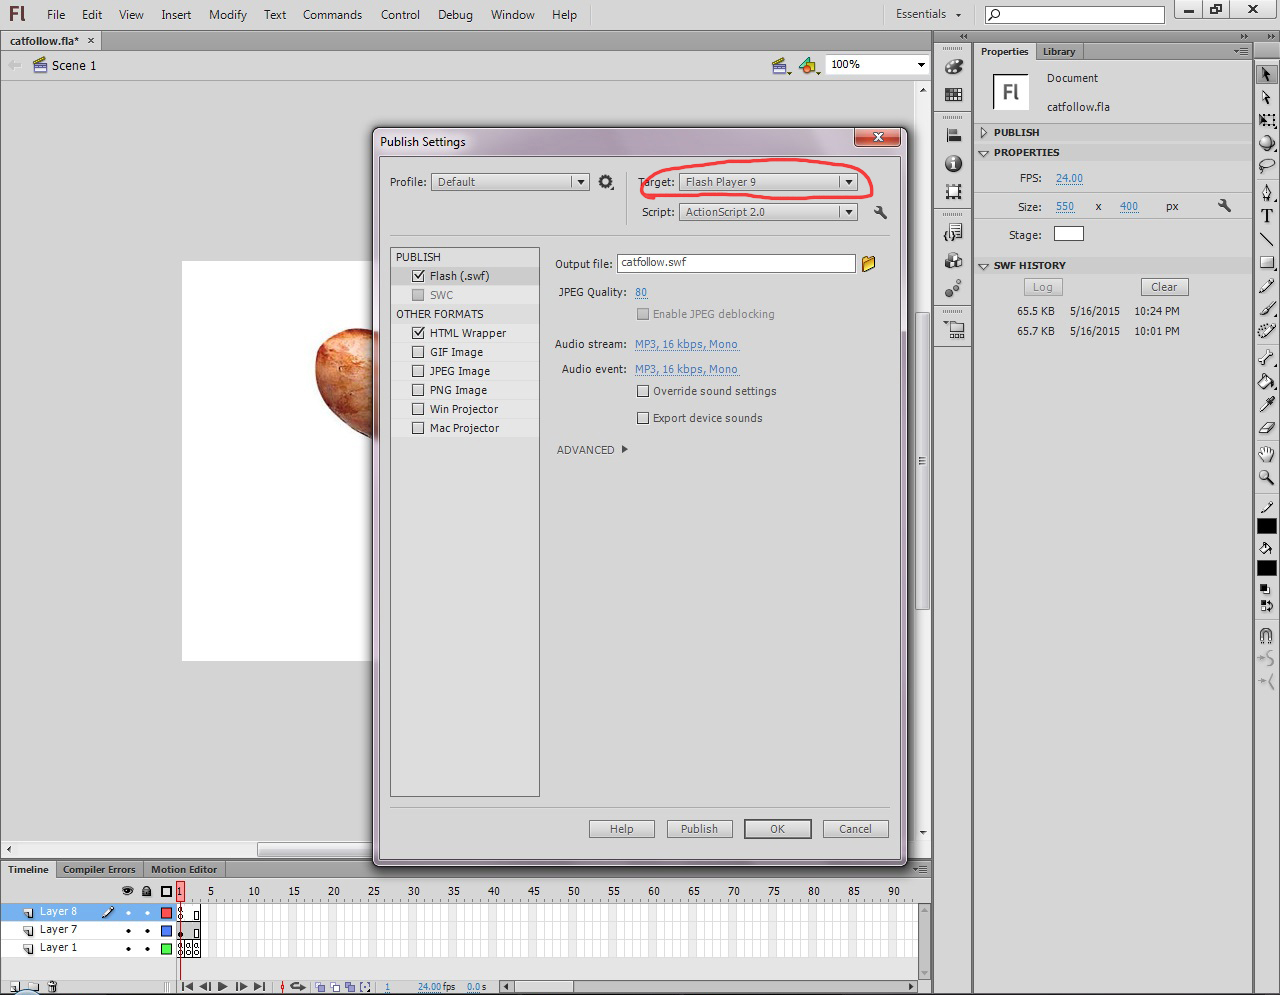Image resolution: width=1280 pixels, height=995 pixels.
Task: Select the 3D Rotation tool
Action: click(1266, 143)
